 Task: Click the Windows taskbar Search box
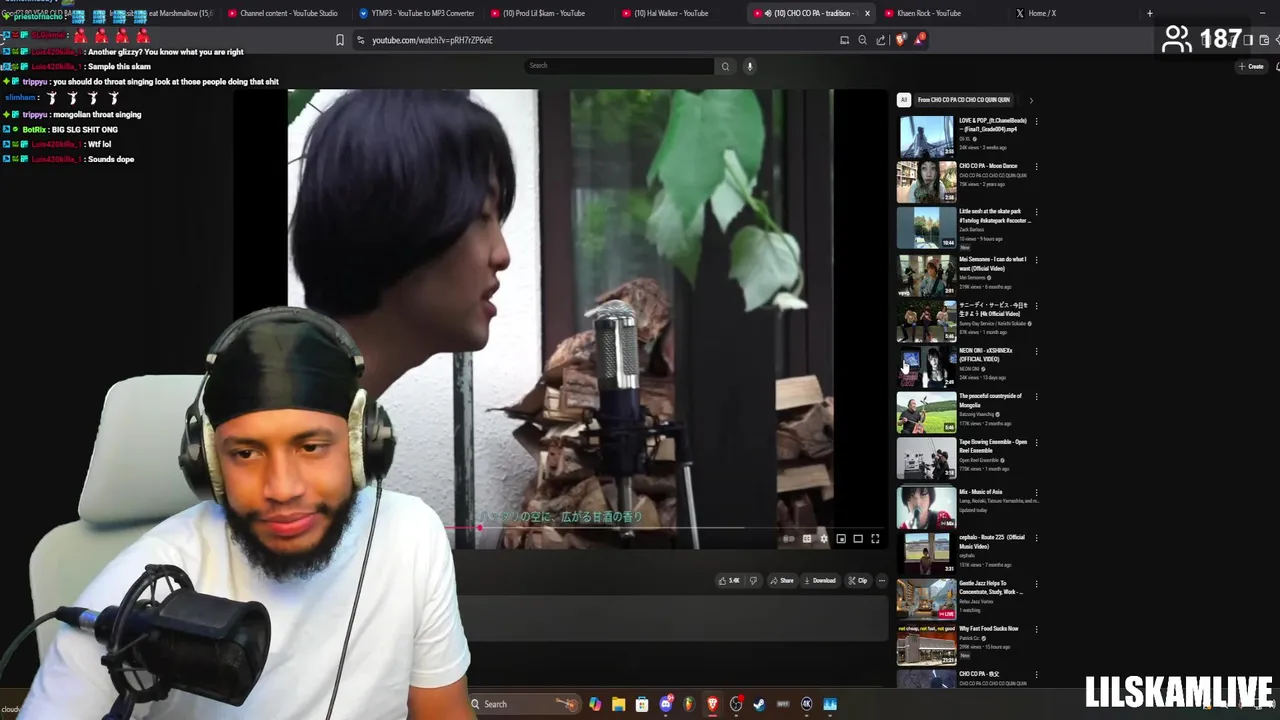(524, 704)
